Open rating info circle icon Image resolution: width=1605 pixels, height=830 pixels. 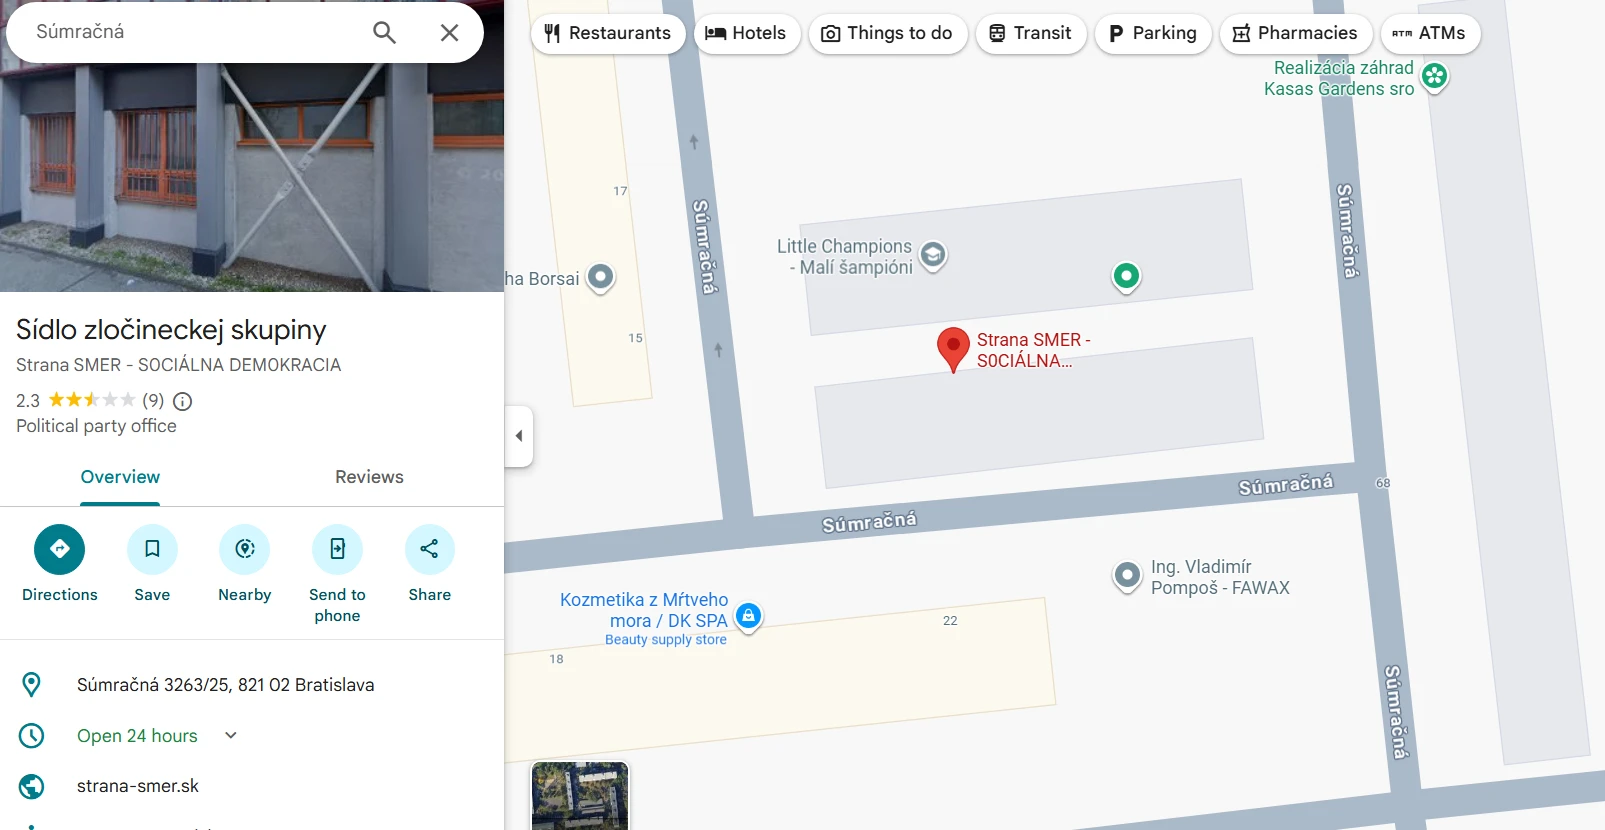pyautogui.click(x=182, y=401)
